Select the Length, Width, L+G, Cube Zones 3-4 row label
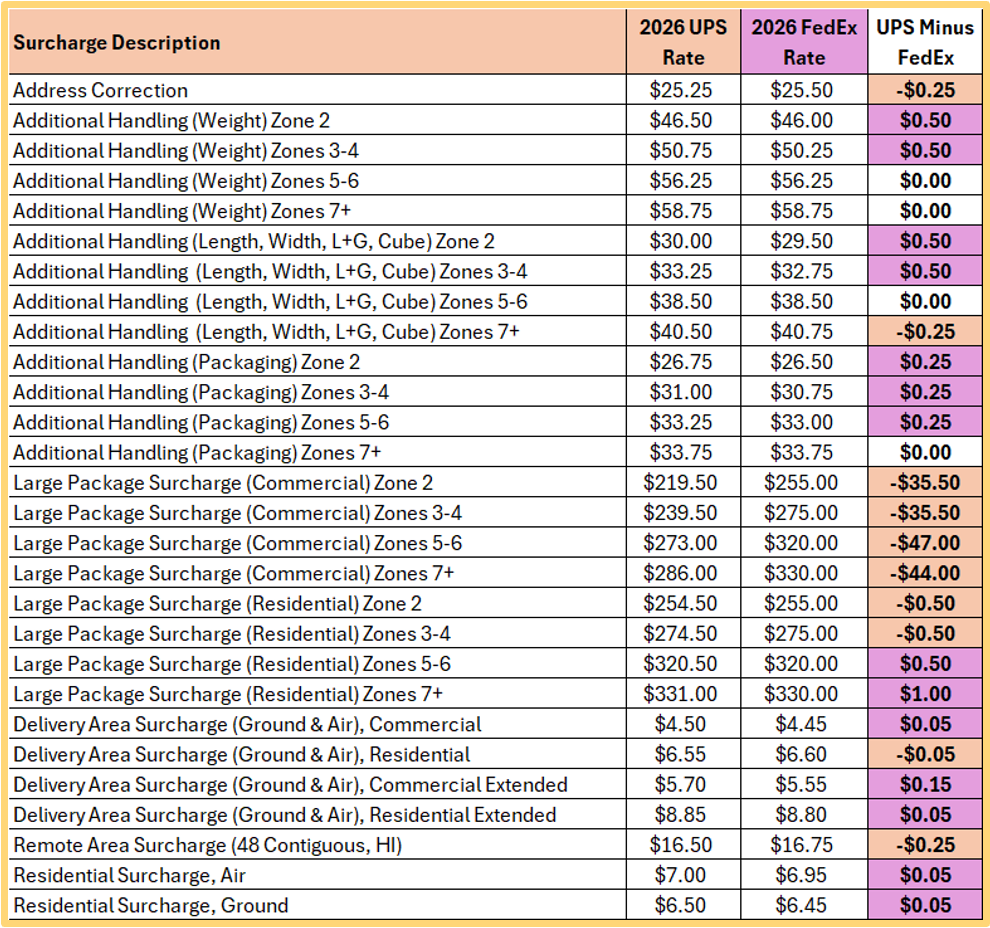This screenshot has height=928, width=990. (318, 271)
